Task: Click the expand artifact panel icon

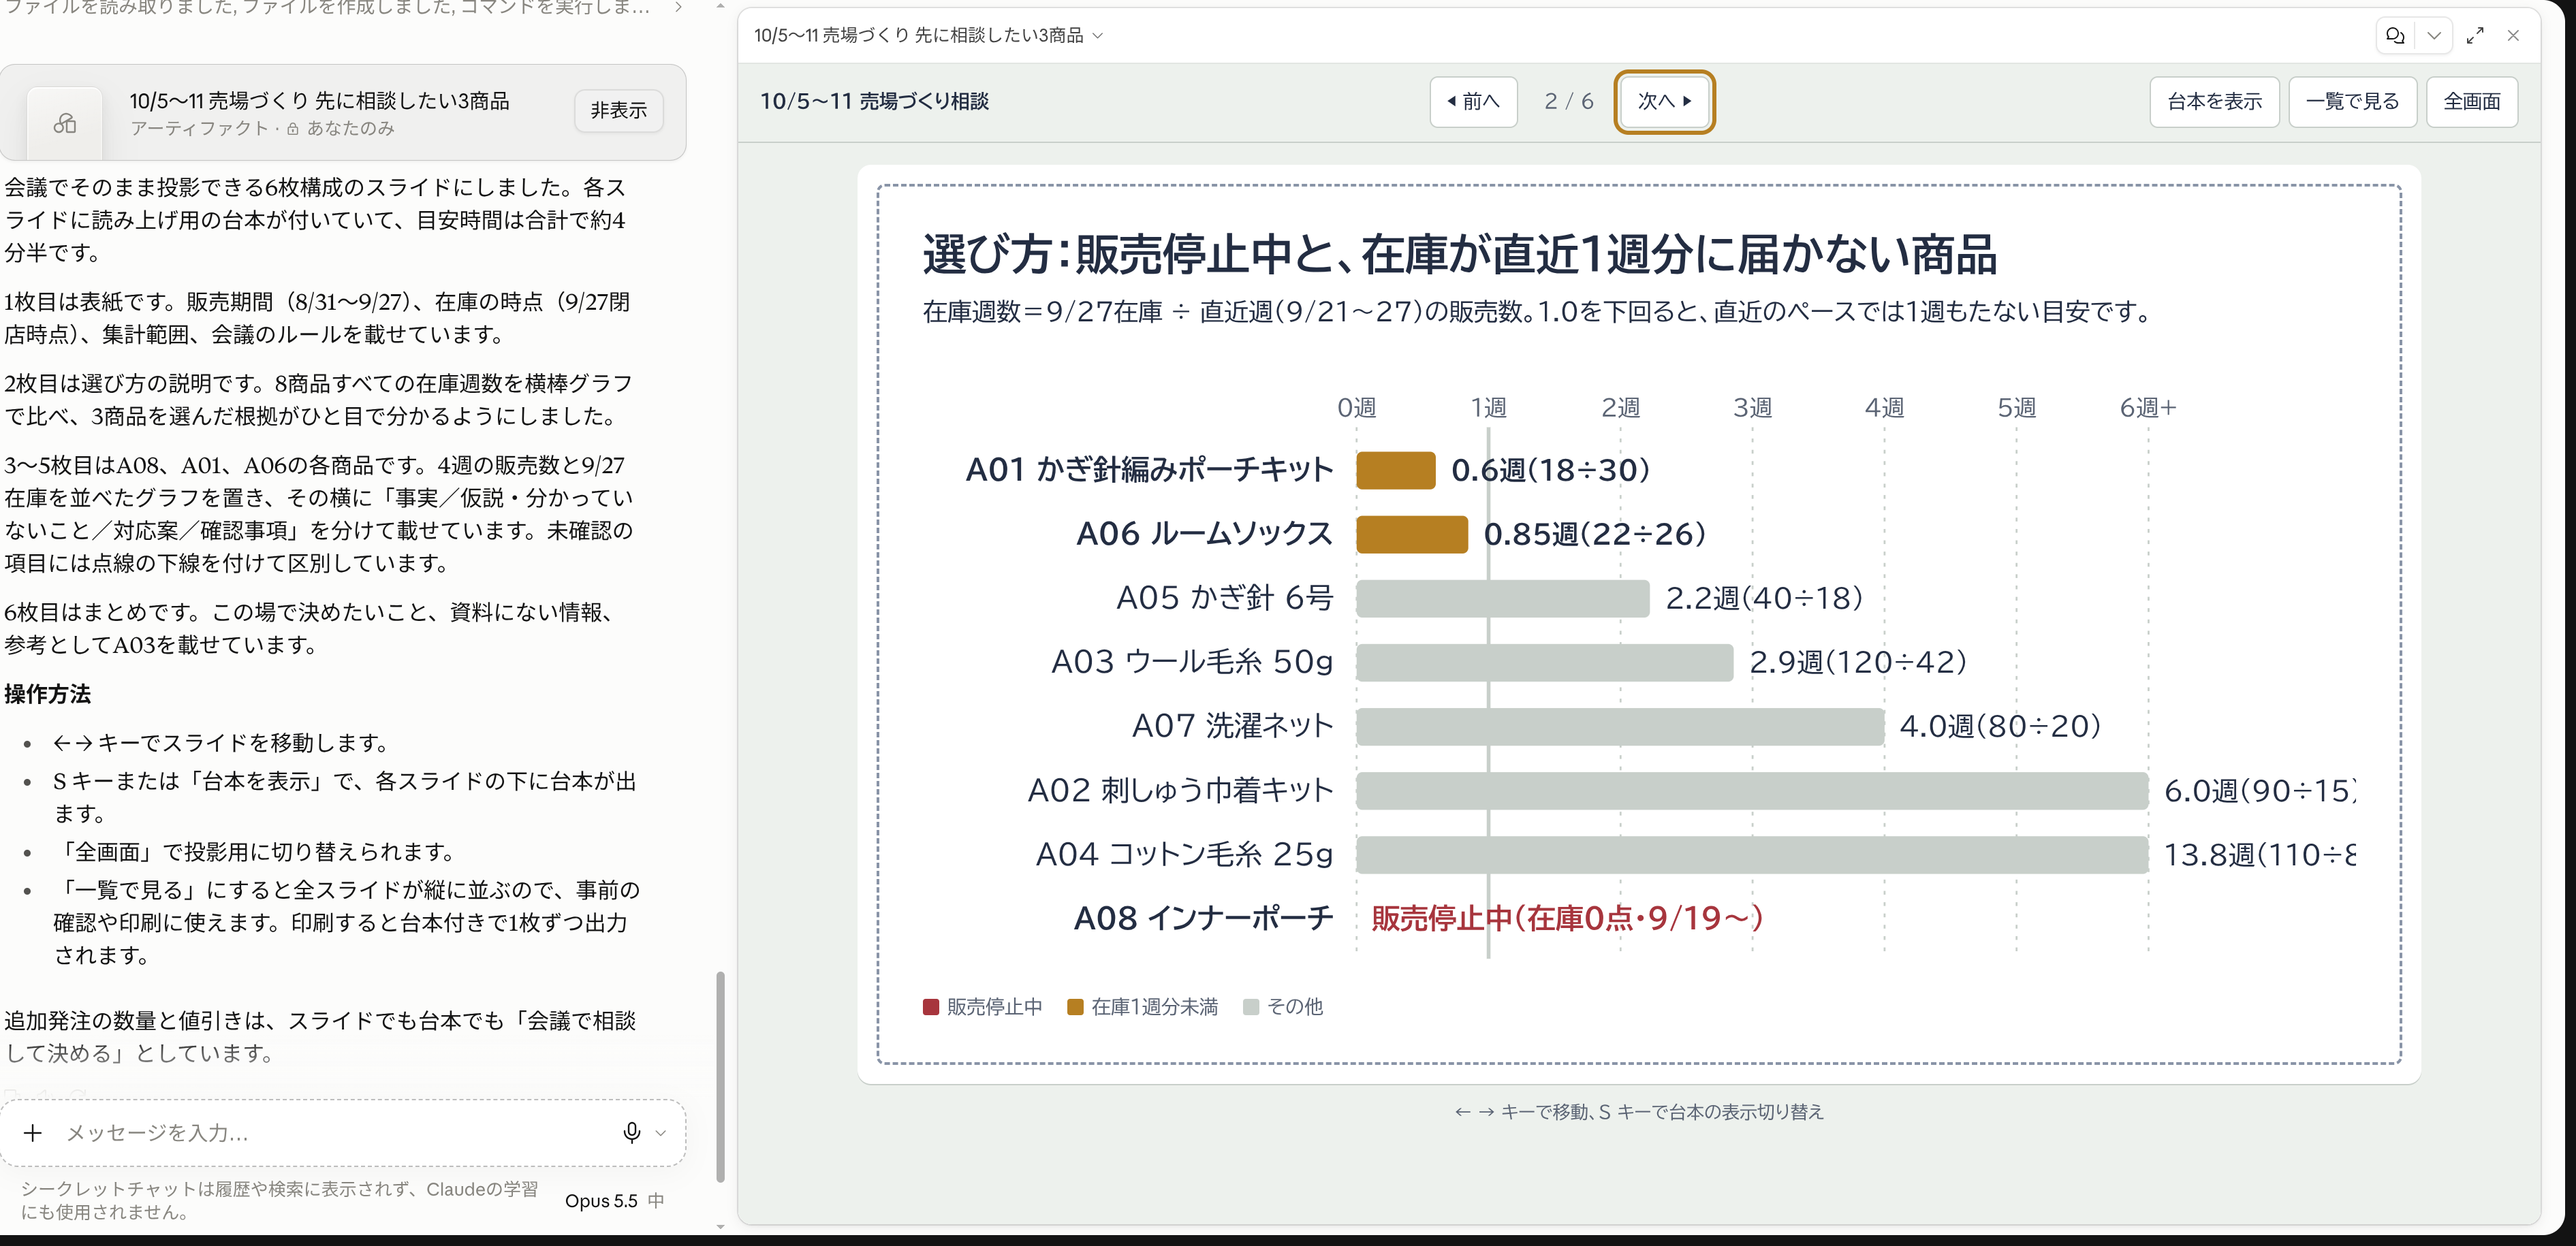Action: pyautogui.click(x=2475, y=35)
